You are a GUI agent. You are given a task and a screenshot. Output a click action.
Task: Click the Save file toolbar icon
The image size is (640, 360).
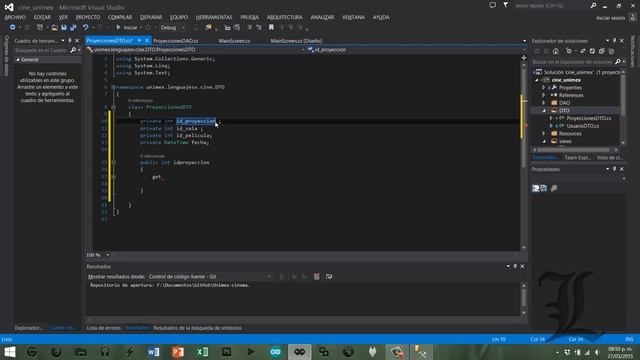(64, 27)
